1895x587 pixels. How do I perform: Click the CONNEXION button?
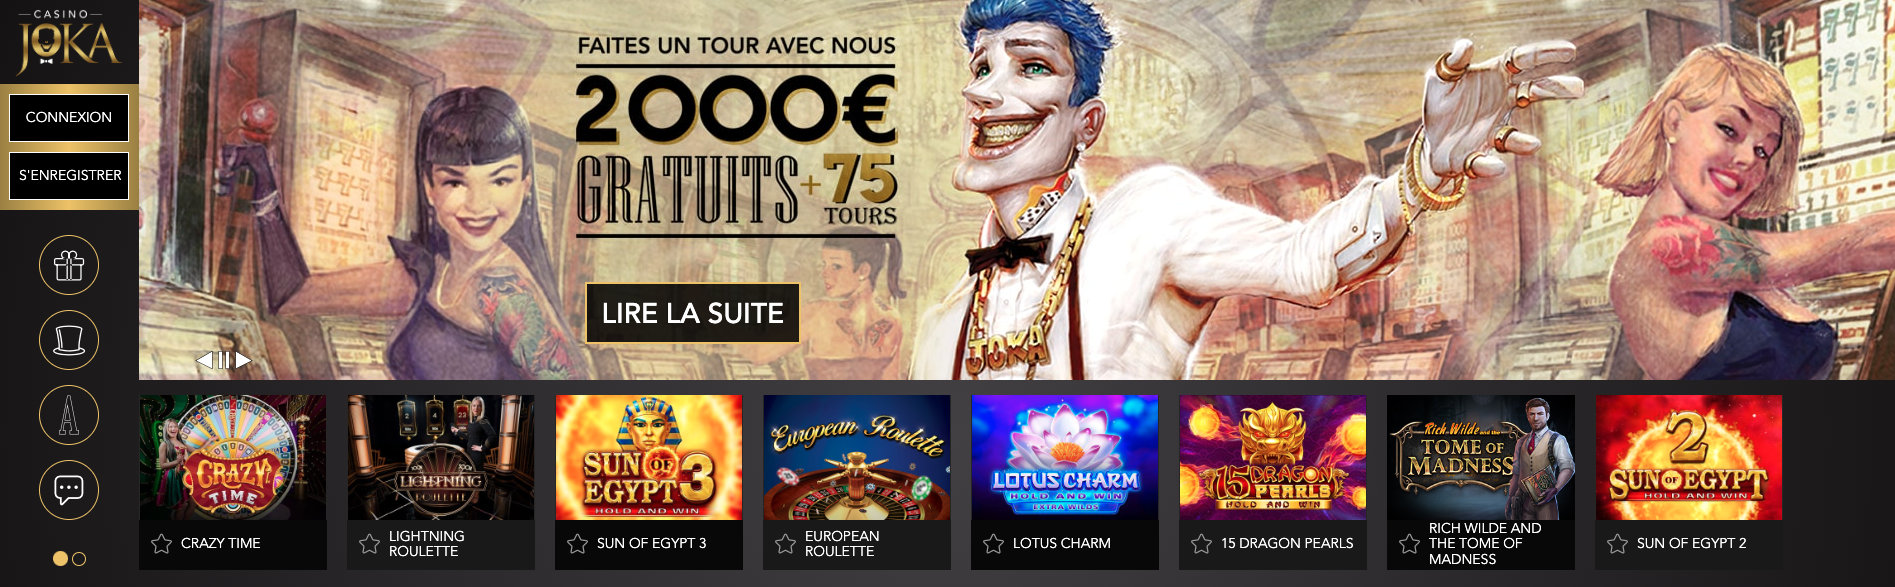(x=69, y=117)
